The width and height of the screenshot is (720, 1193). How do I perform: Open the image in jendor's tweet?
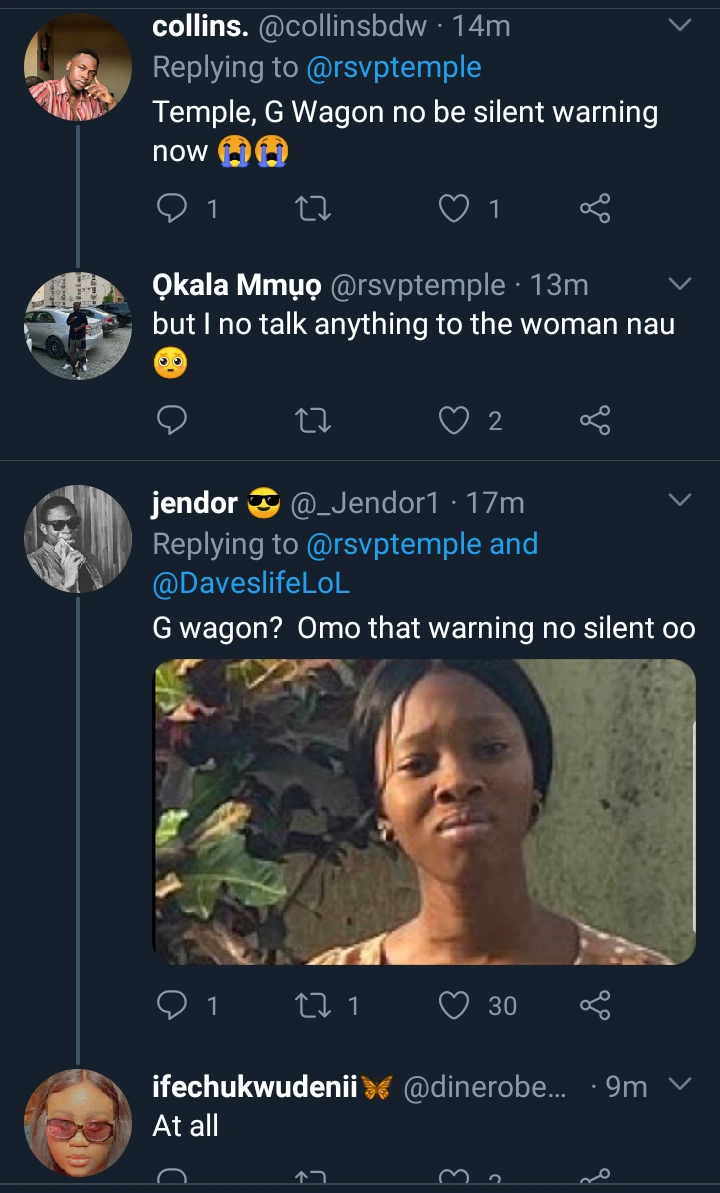click(x=424, y=811)
